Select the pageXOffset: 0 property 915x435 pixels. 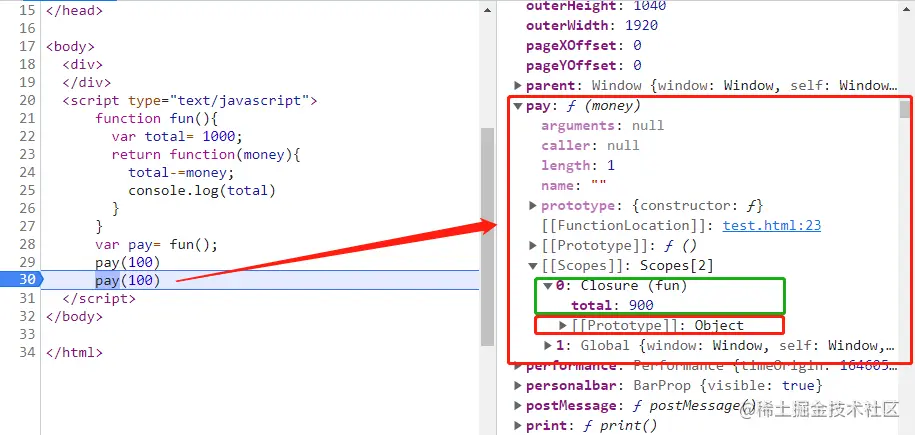click(584, 46)
